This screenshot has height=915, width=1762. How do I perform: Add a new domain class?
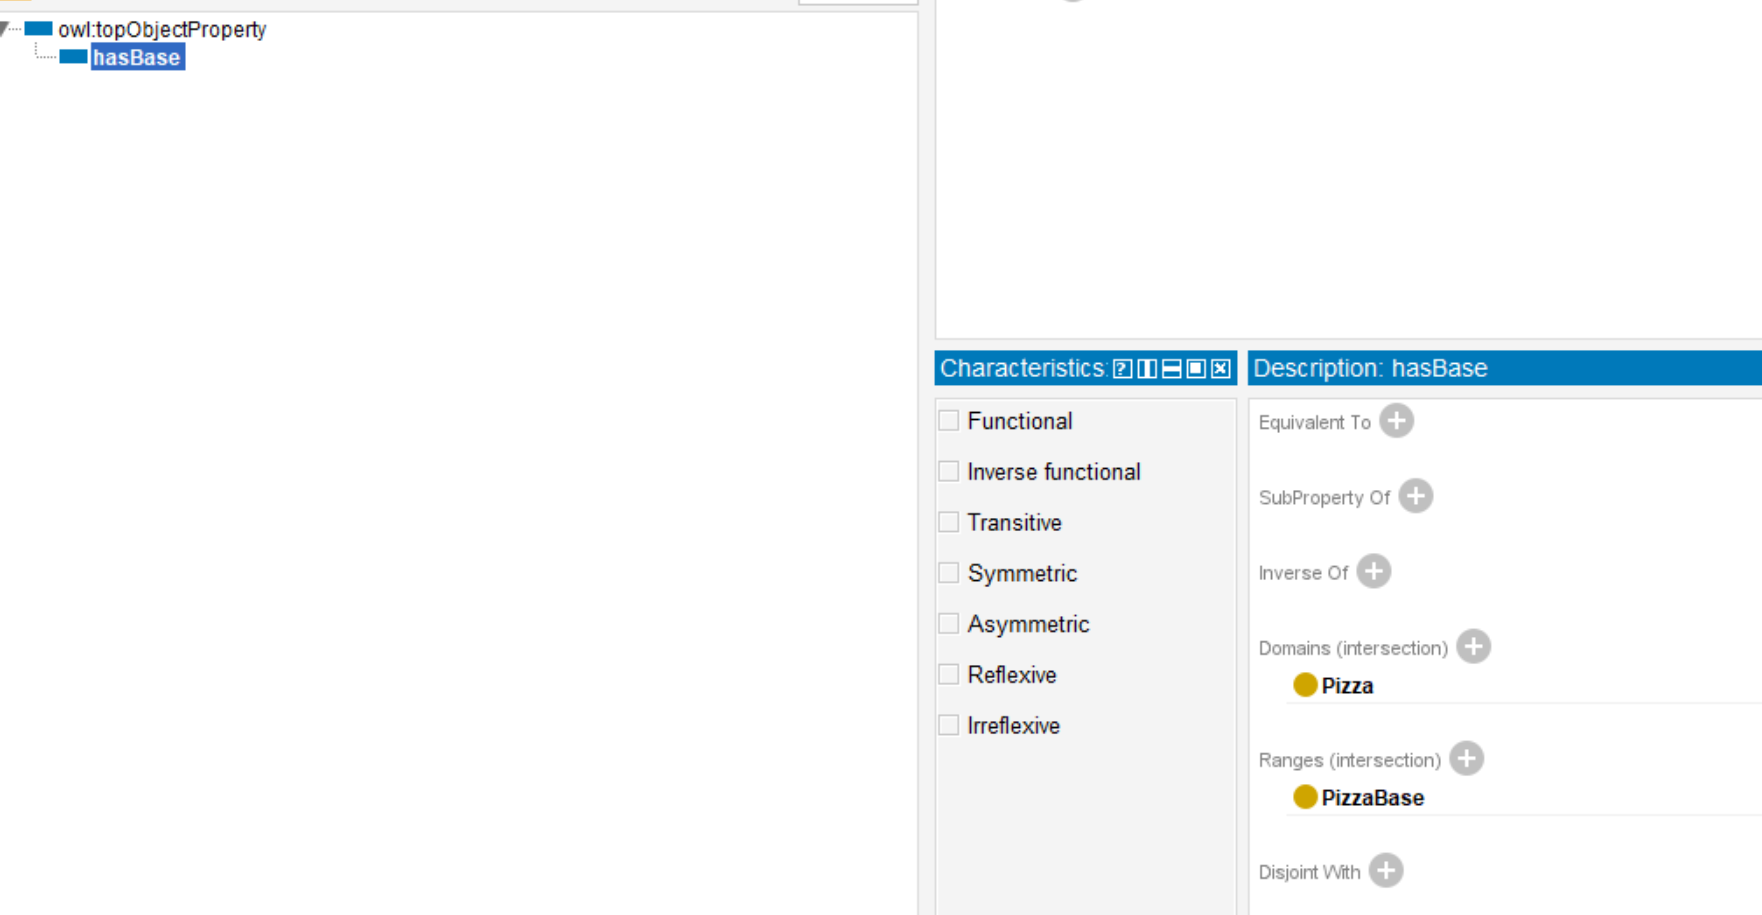(x=1473, y=646)
